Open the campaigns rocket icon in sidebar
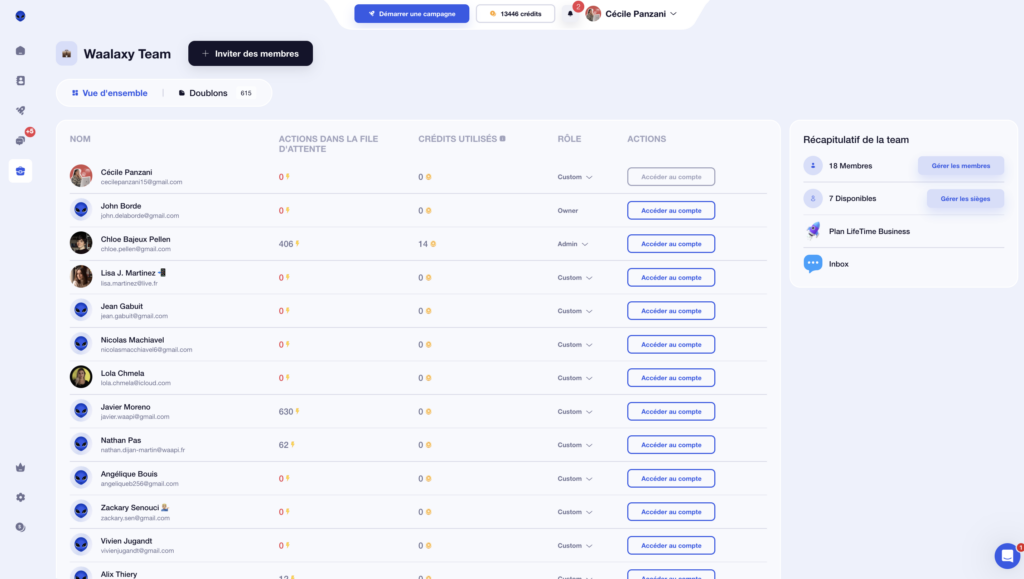 21,111
